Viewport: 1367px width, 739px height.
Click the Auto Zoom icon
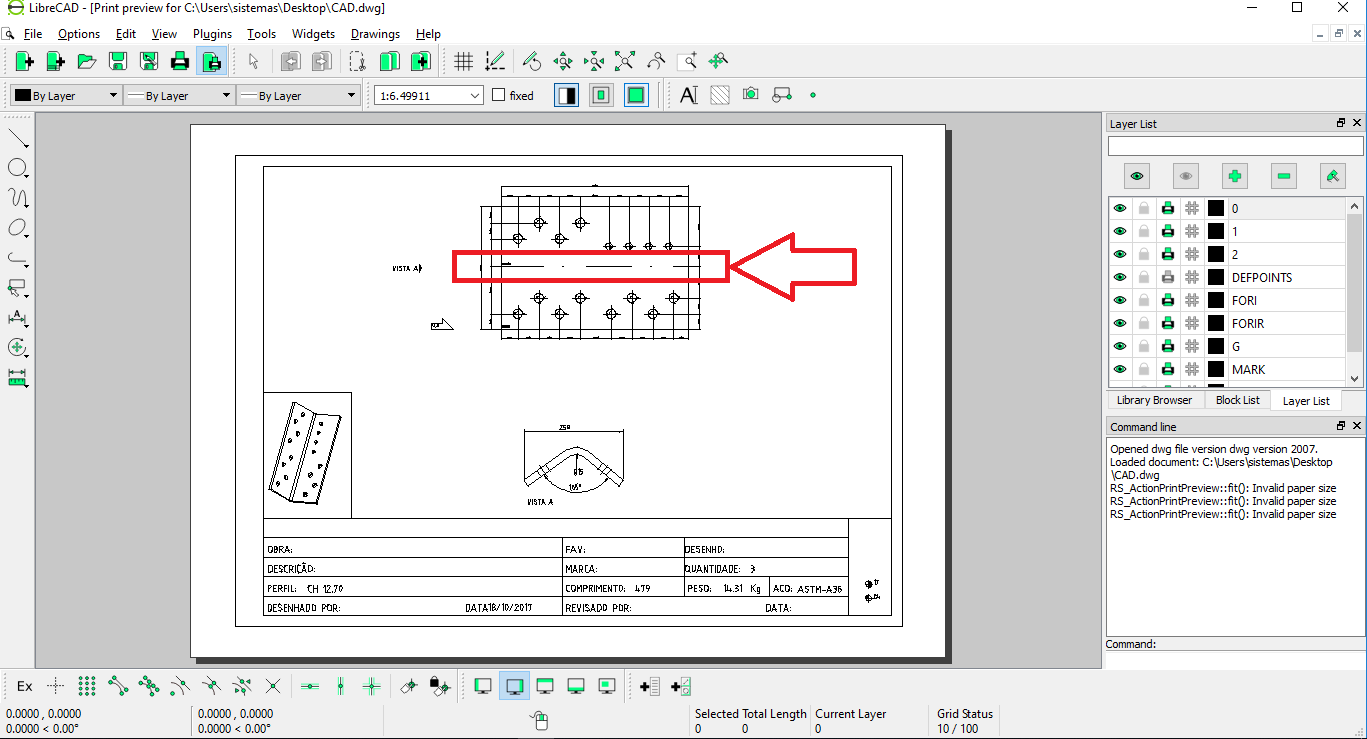[625, 62]
